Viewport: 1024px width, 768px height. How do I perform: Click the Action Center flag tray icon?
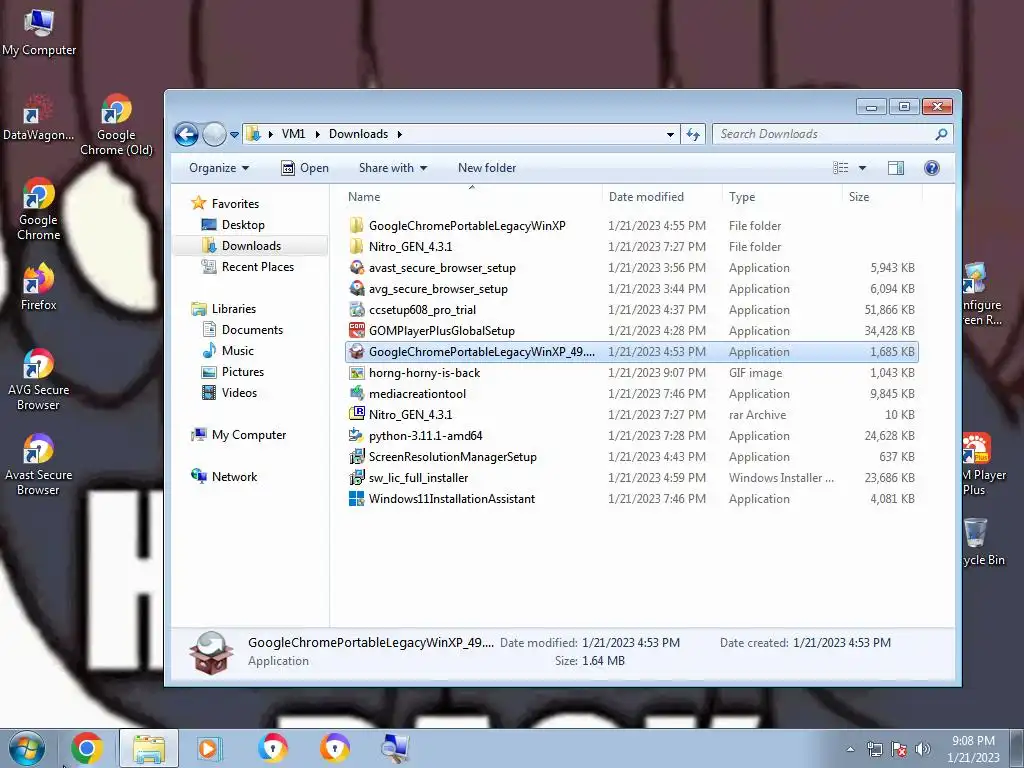[x=899, y=748]
